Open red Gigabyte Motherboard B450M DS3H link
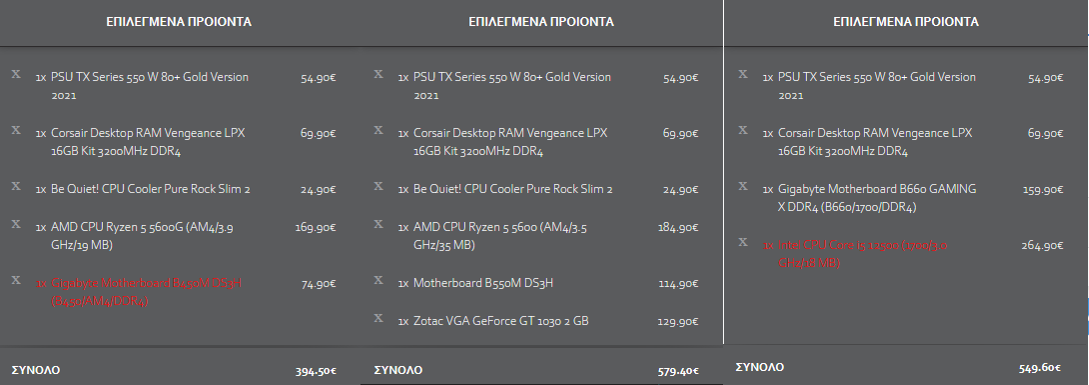 pos(147,292)
